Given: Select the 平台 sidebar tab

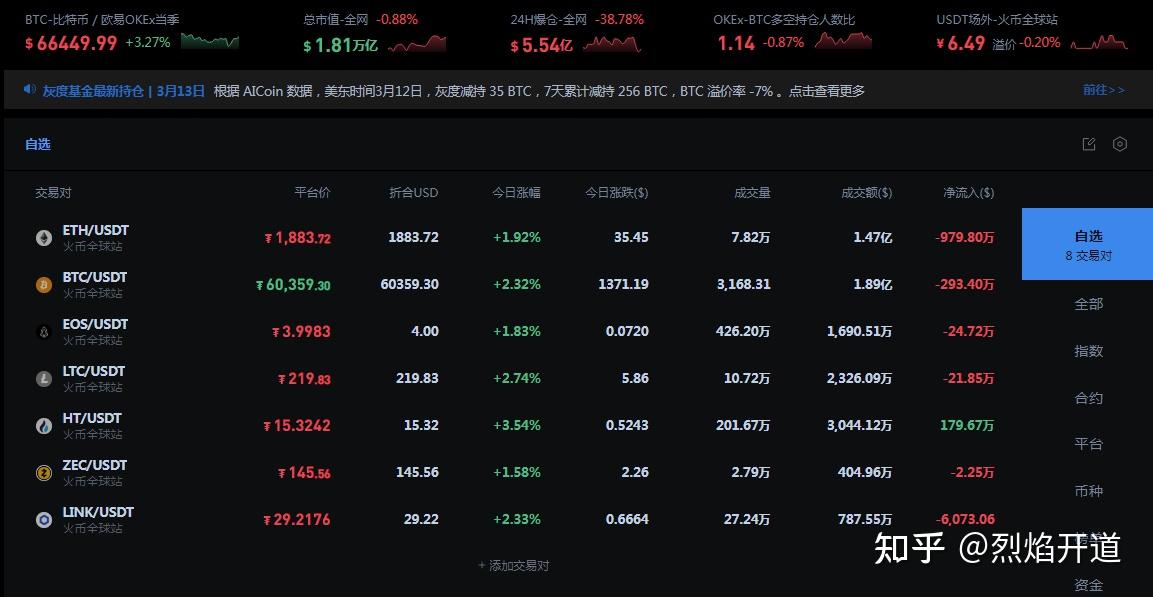Looking at the screenshot, I should pos(1088,444).
